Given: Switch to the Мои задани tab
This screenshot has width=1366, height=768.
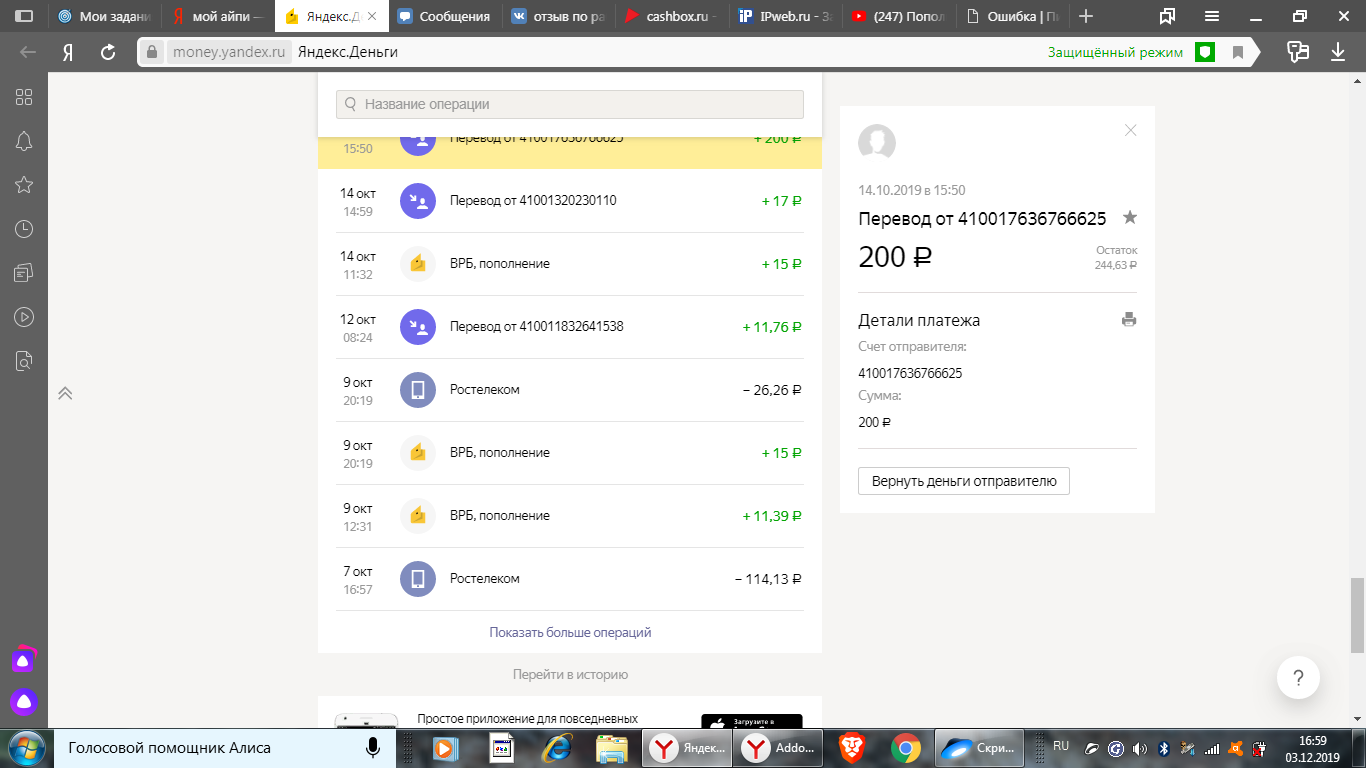Looking at the screenshot, I should (105, 16).
